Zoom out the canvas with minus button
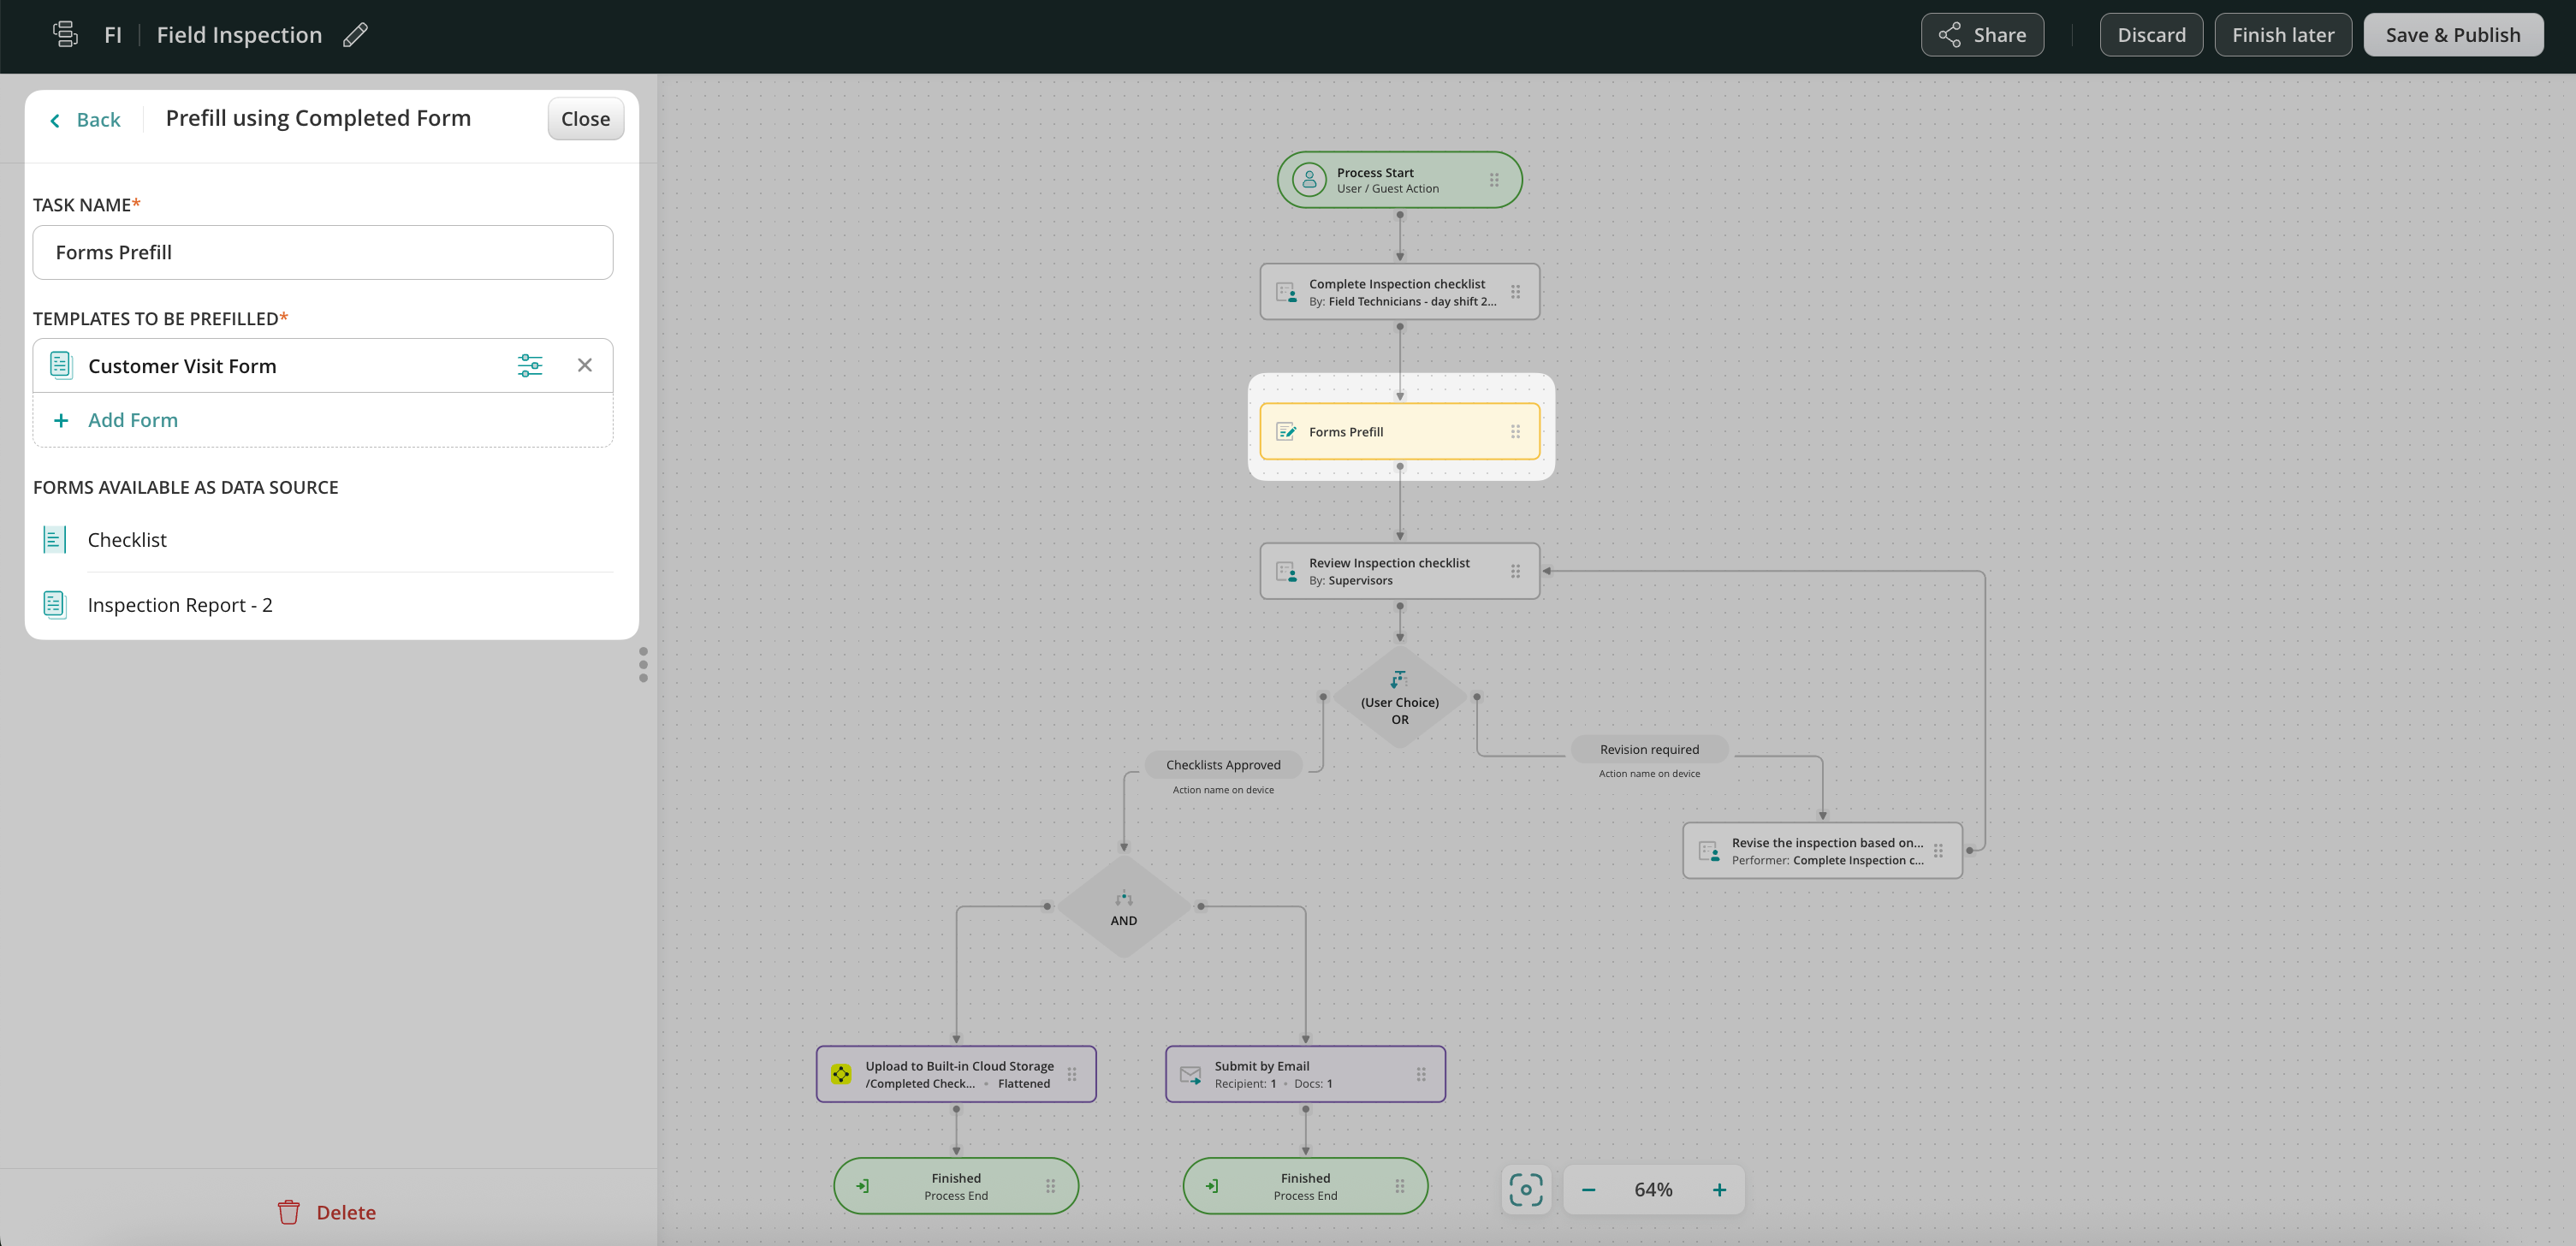2576x1246 pixels. click(1588, 1189)
